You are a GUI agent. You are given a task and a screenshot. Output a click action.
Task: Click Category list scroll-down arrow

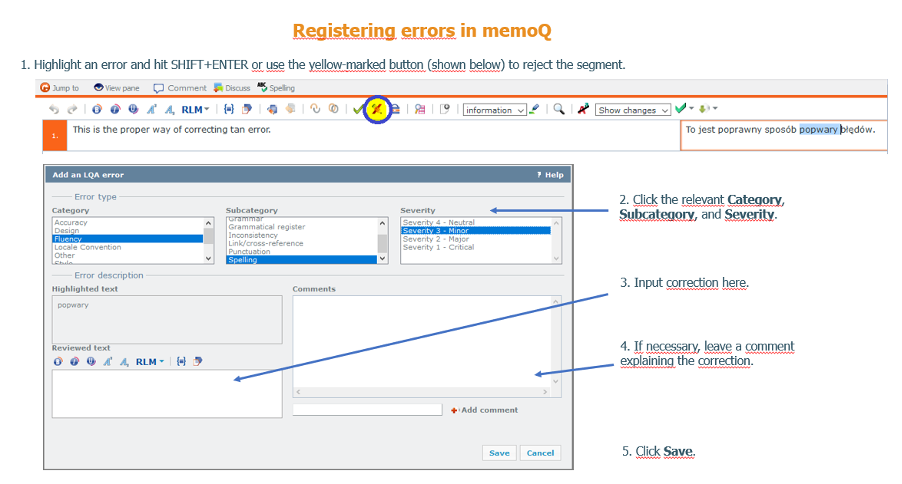209,259
